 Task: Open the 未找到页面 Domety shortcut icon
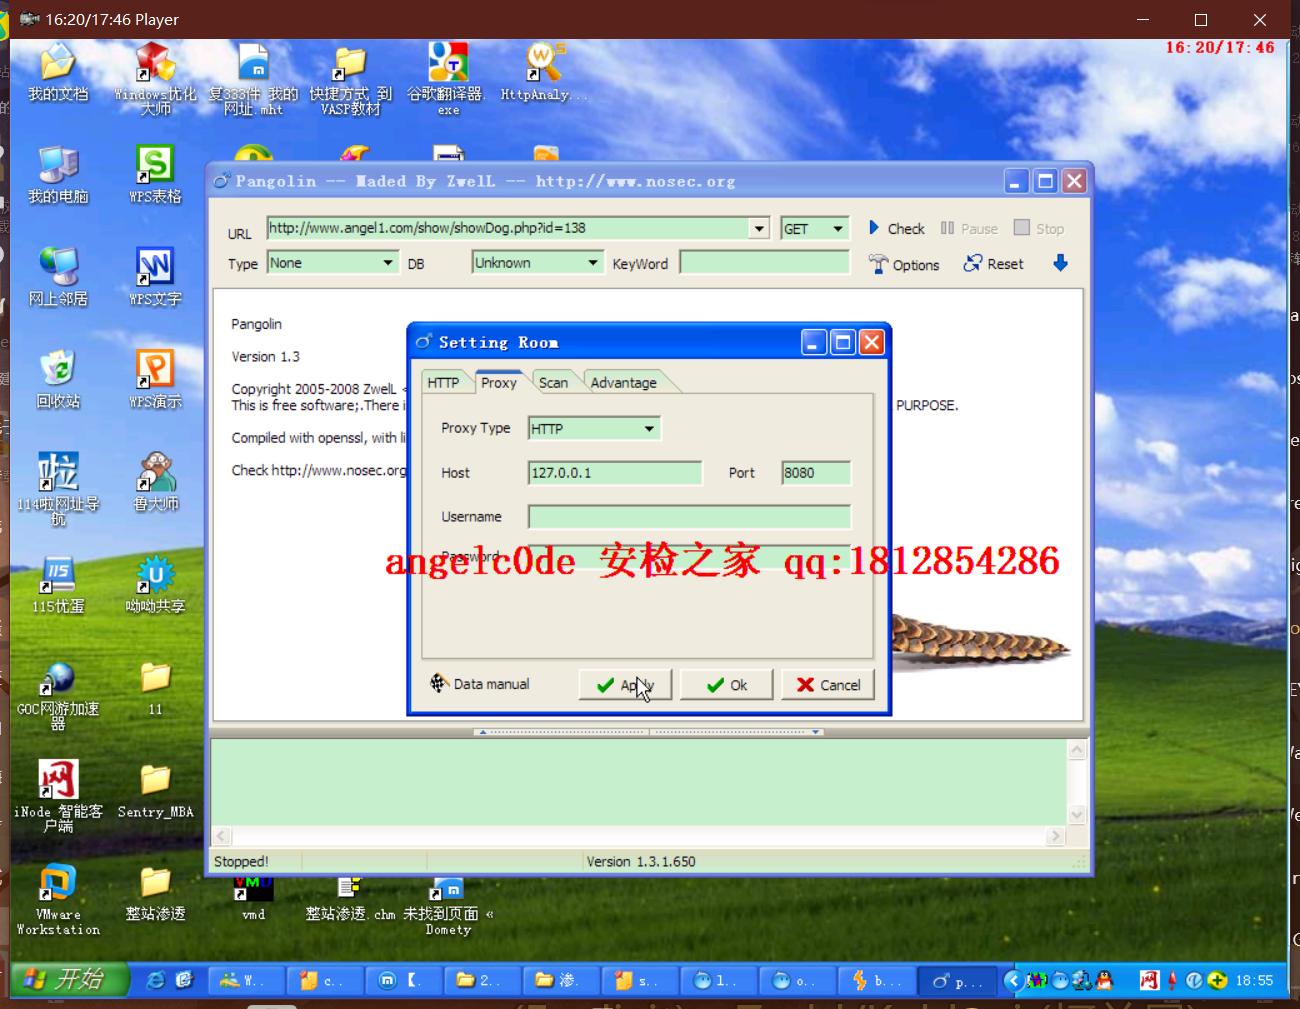[x=447, y=905]
